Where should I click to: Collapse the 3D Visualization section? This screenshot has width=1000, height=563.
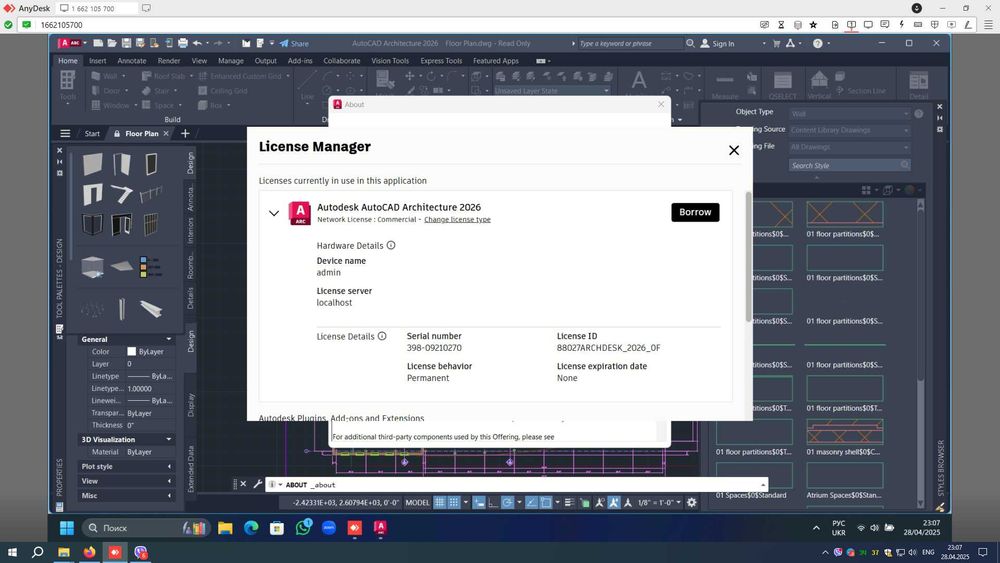tap(168, 439)
